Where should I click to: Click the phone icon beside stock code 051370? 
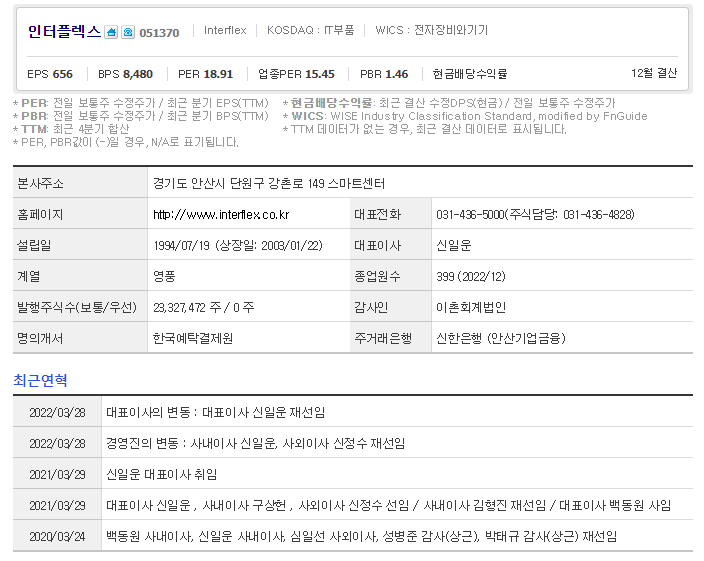point(128,32)
